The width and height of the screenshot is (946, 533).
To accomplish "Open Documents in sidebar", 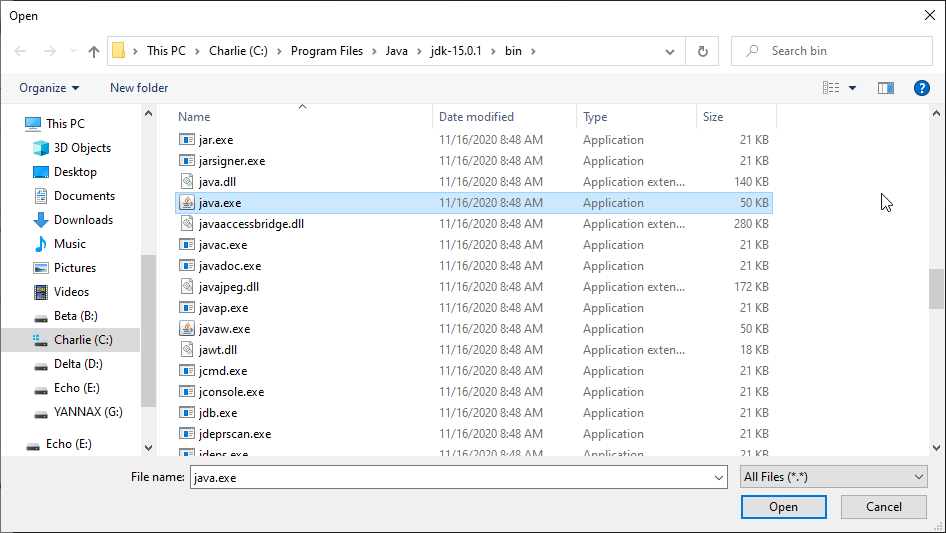I will click(x=84, y=196).
